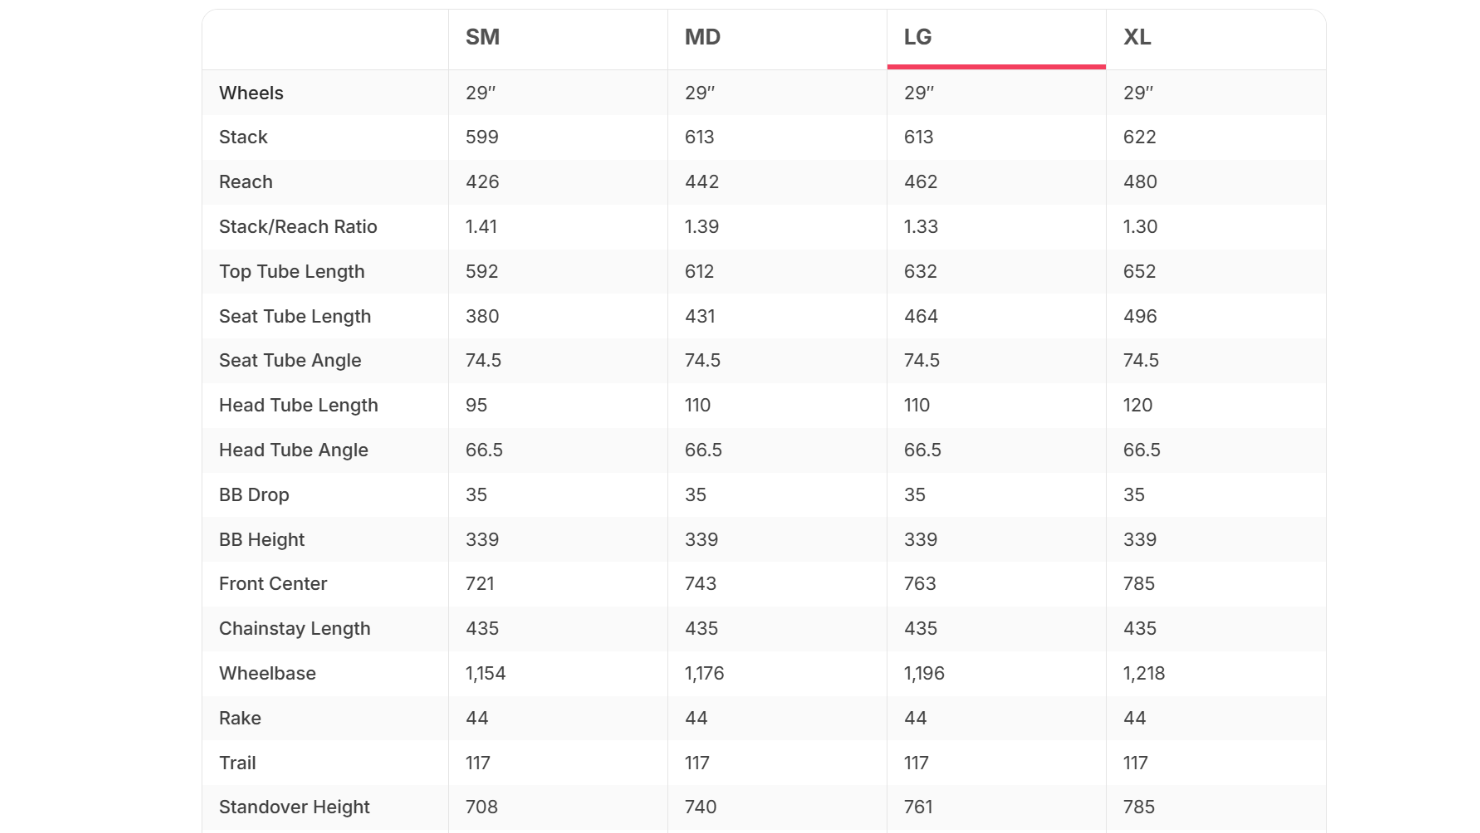Click the Wheelbase value 1,196 for LG

(924, 674)
